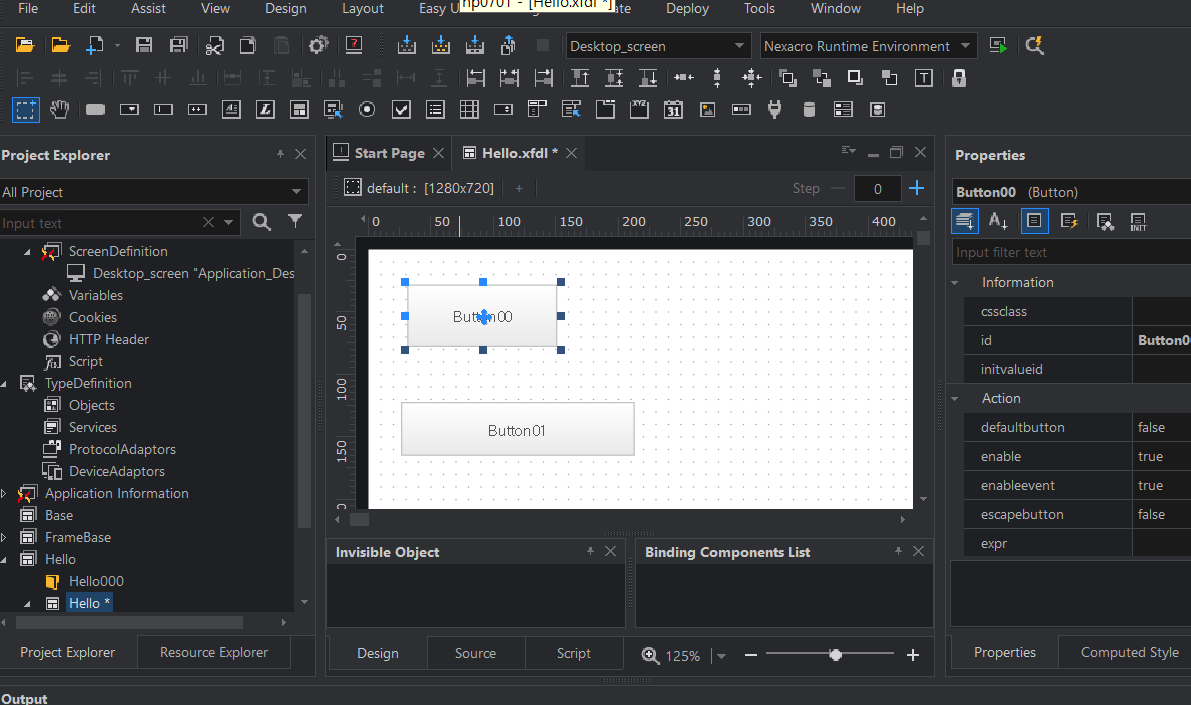Select the Combo component tool

[x=129, y=109]
